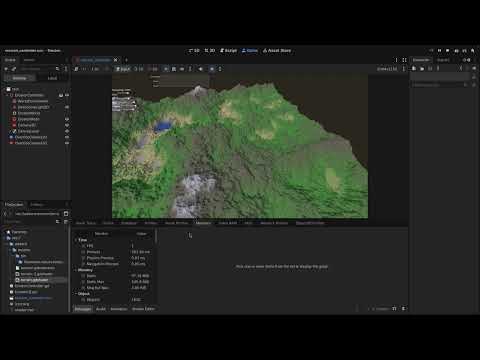
Task: Open the Errors debugger tab
Action: [108, 223]
